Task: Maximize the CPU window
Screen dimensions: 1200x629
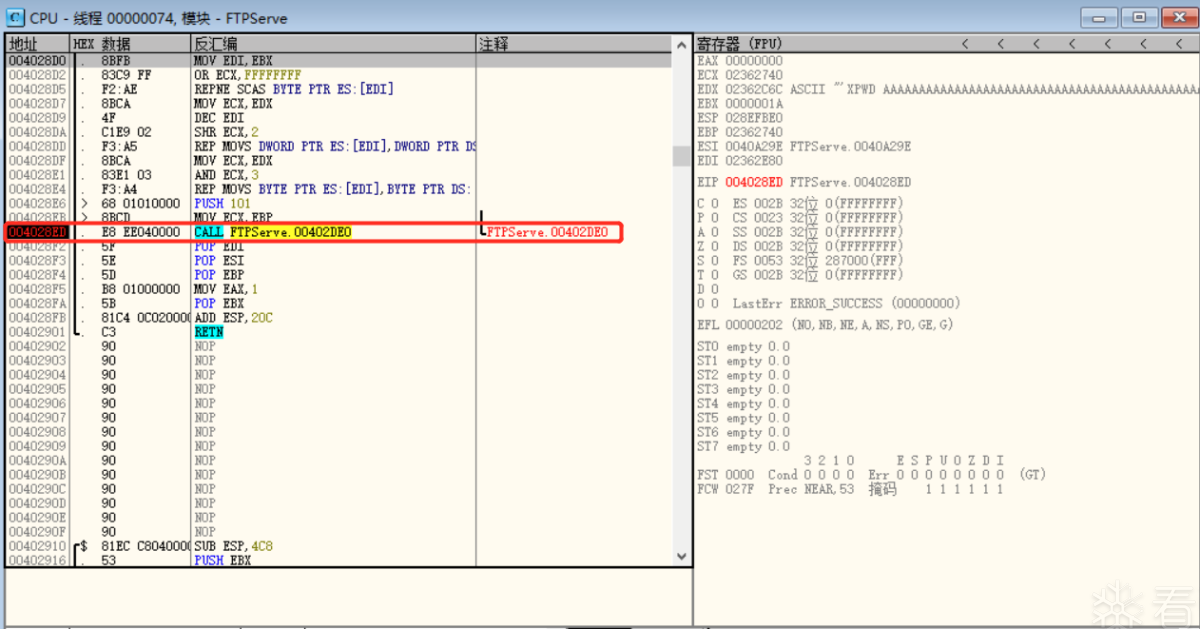Action: [1137, 17]
